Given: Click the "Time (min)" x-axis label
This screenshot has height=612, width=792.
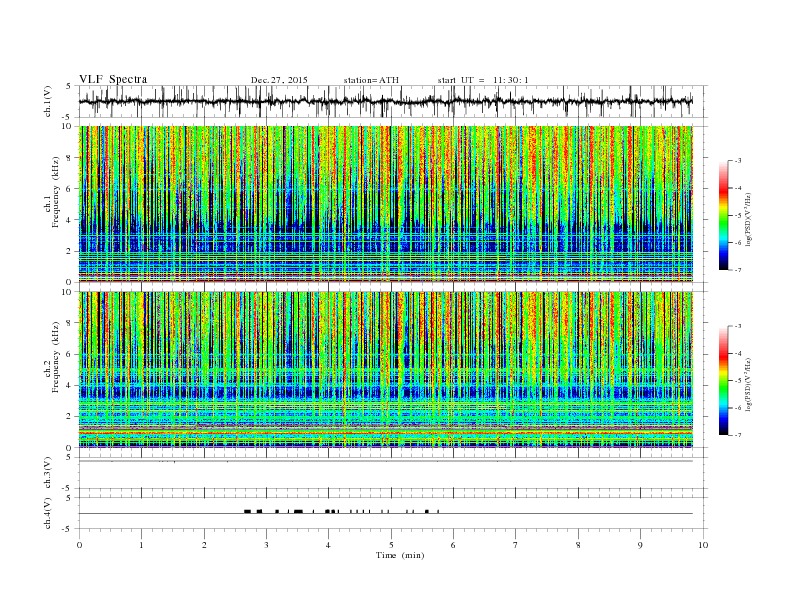Looking at the screenshot, I should coord(400,555).
